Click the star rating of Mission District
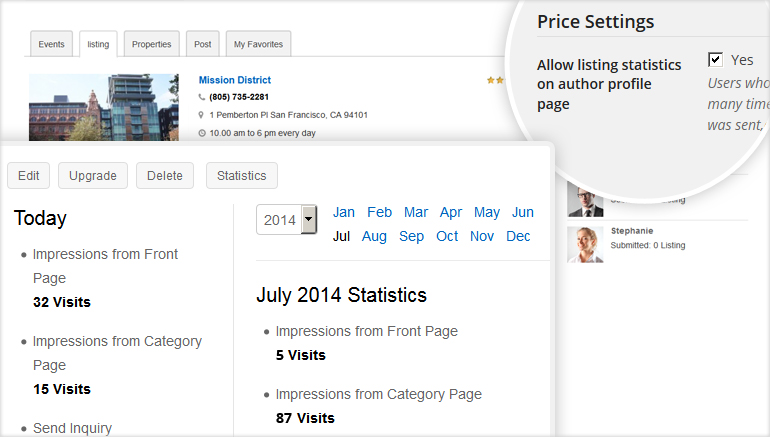This screenshot has height=437, width=770. [x=495, y=80]
